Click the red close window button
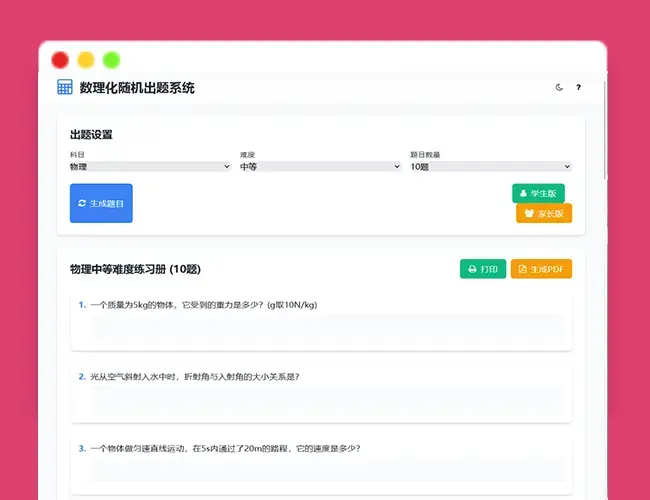 pyautogui.click(x=60, y=60)
